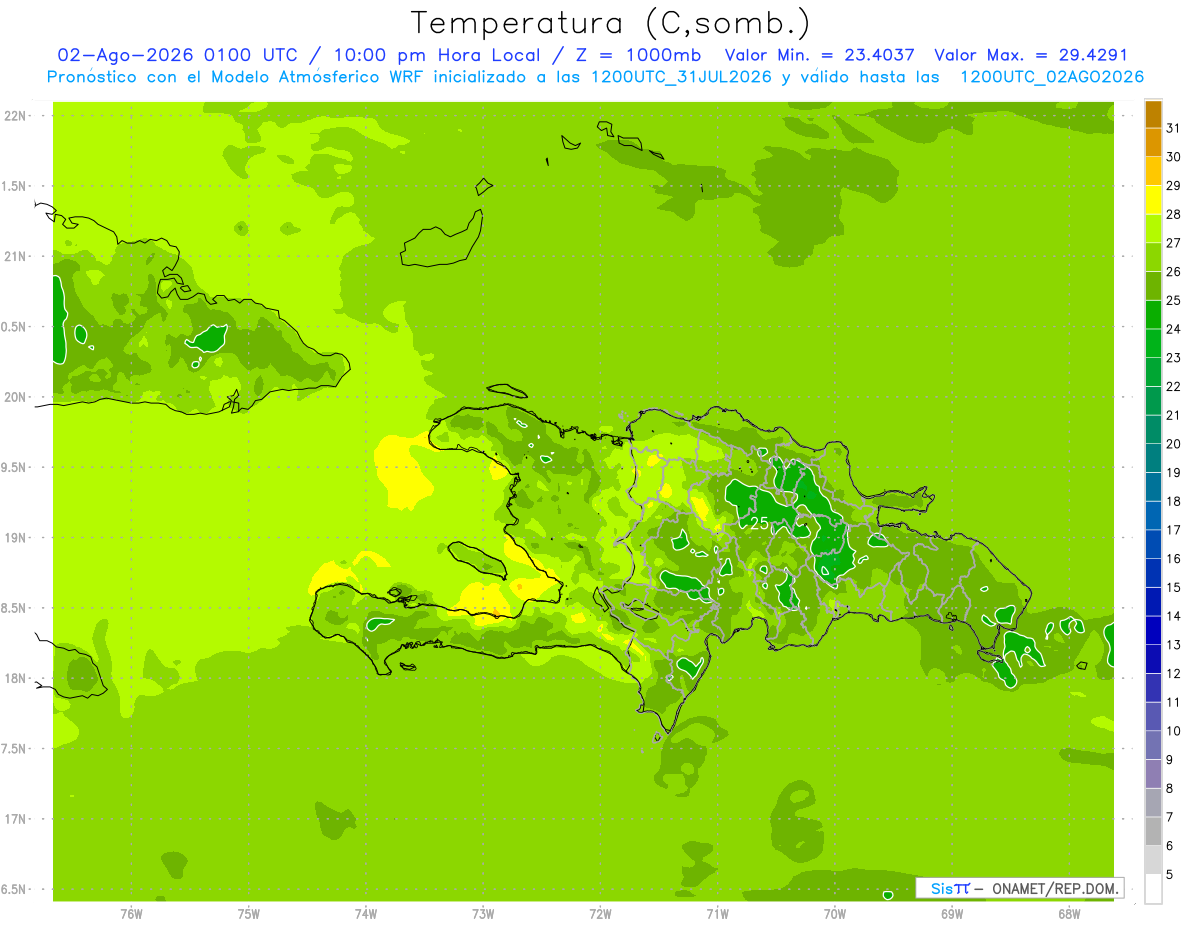The height and width of the screenshot is (927, 1200).
Task: Click the green legend swatch between 24 and 25
Action: [x=1153, y=315]
